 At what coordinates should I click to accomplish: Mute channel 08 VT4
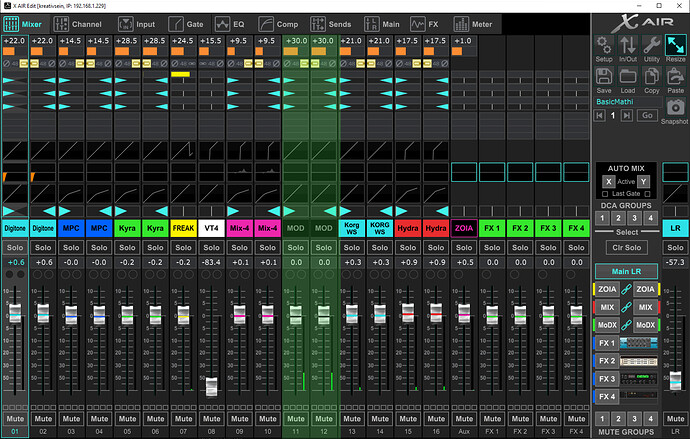coord(211,418)
